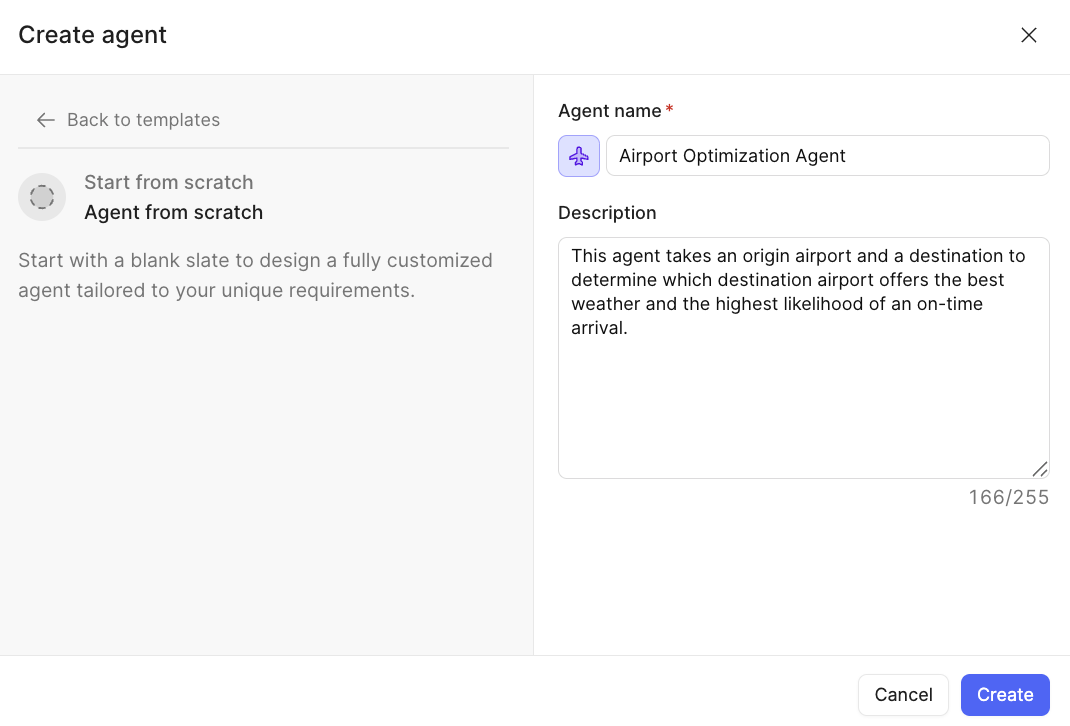Click the resize handle on the Description box
1070x726 pixels.
click(1039, 469)
